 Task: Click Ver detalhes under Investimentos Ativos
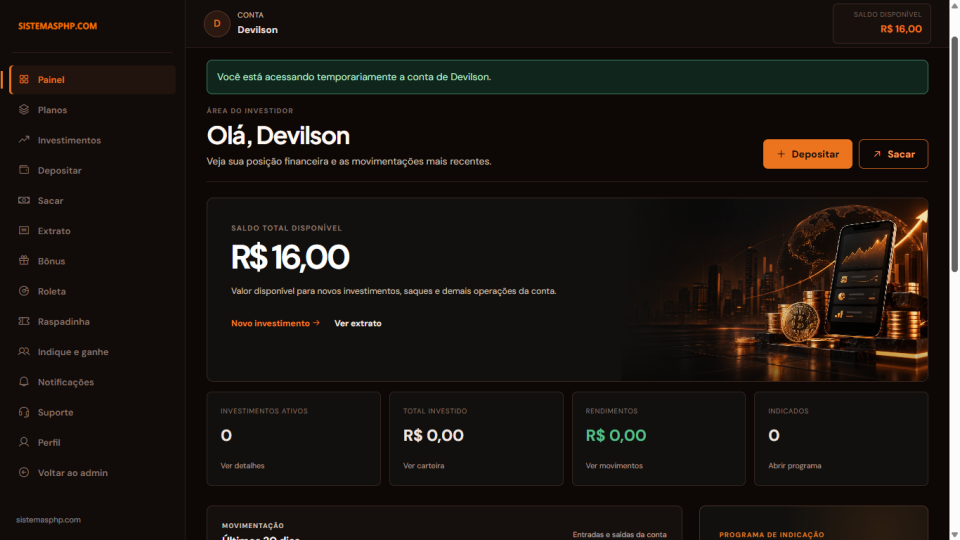tap(242, 466)
